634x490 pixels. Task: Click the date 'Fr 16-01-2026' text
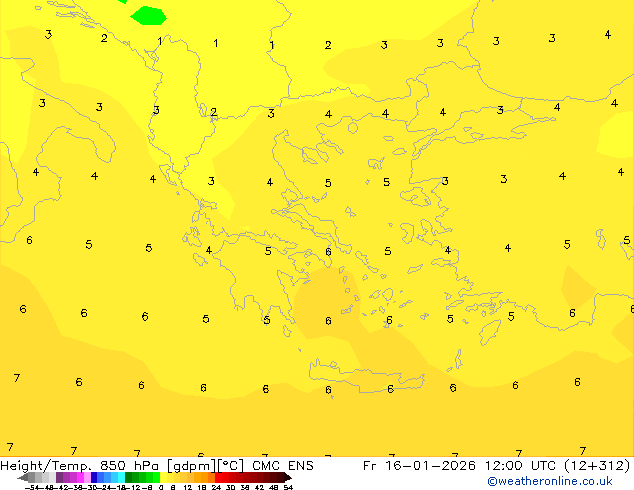point(419,466)
